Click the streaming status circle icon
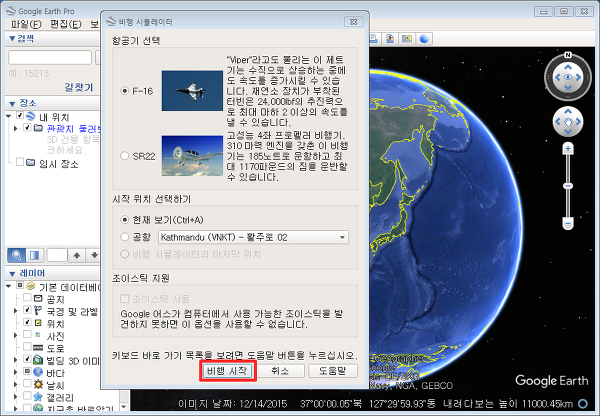 (583, 403)
